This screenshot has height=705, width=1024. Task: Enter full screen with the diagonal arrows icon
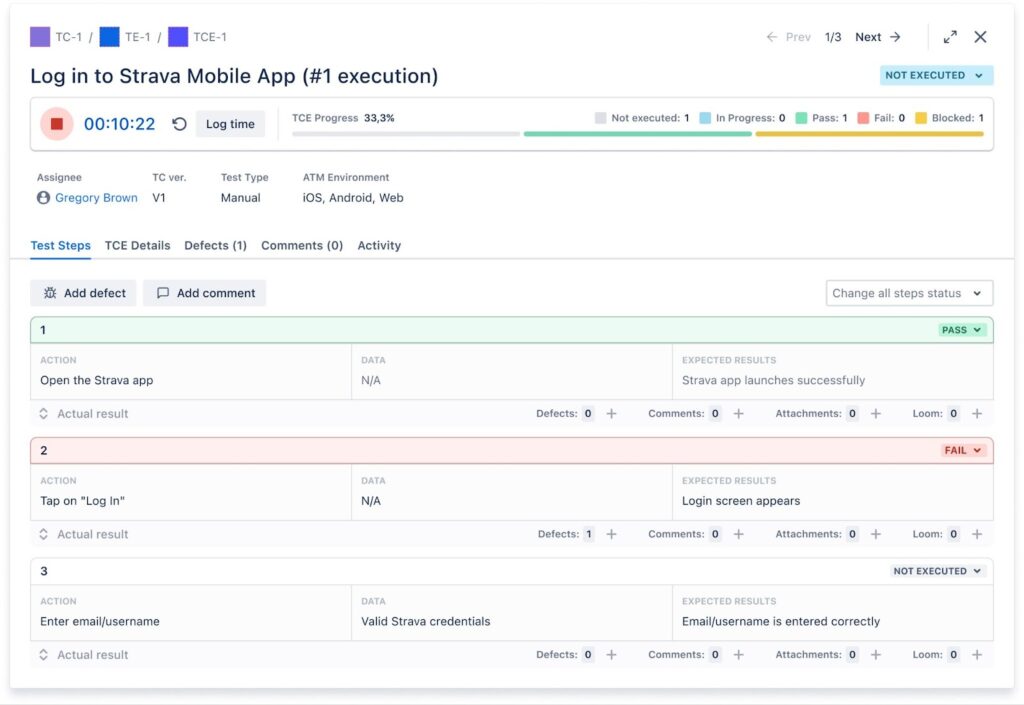[x=949, y=36]
